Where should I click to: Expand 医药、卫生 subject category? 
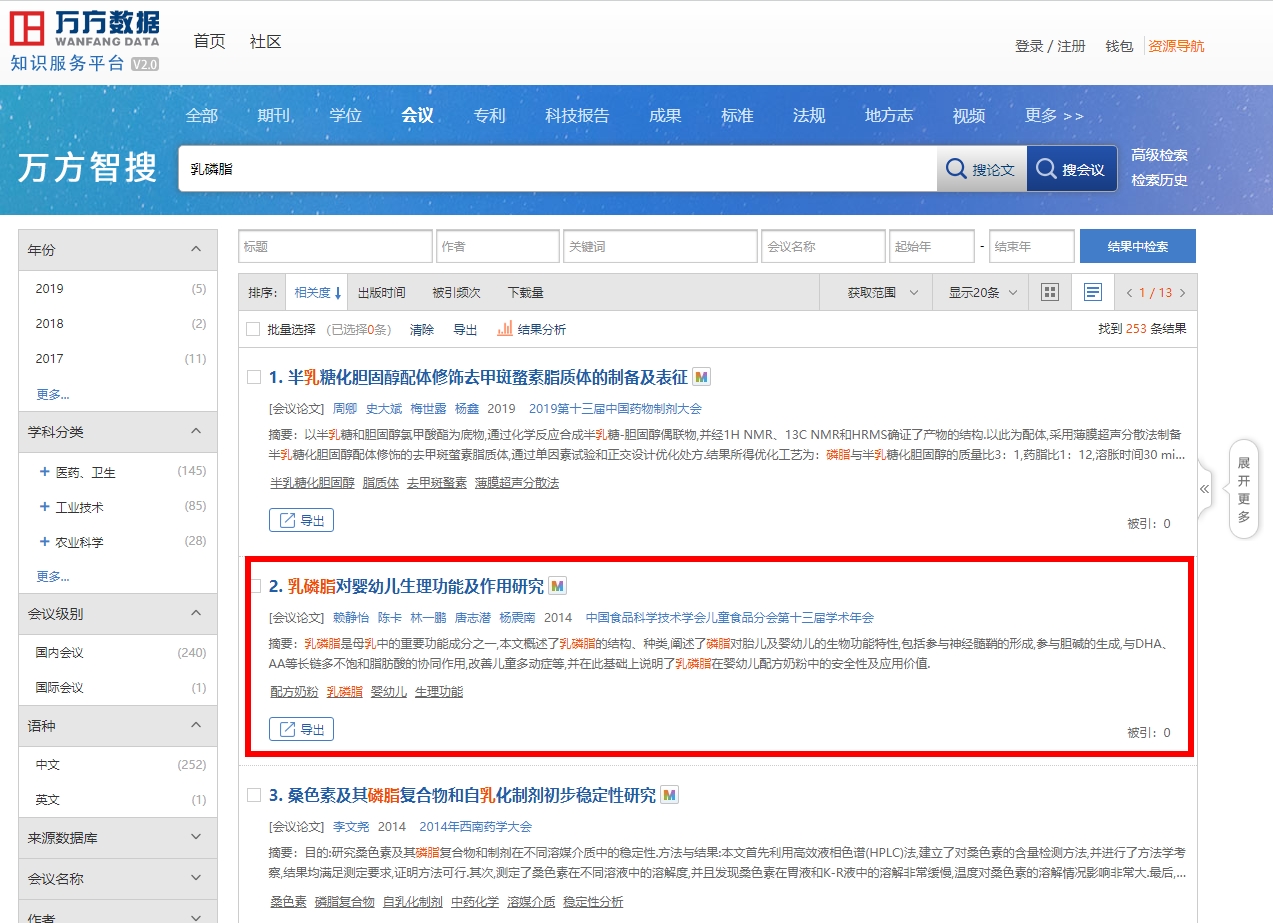44,472
